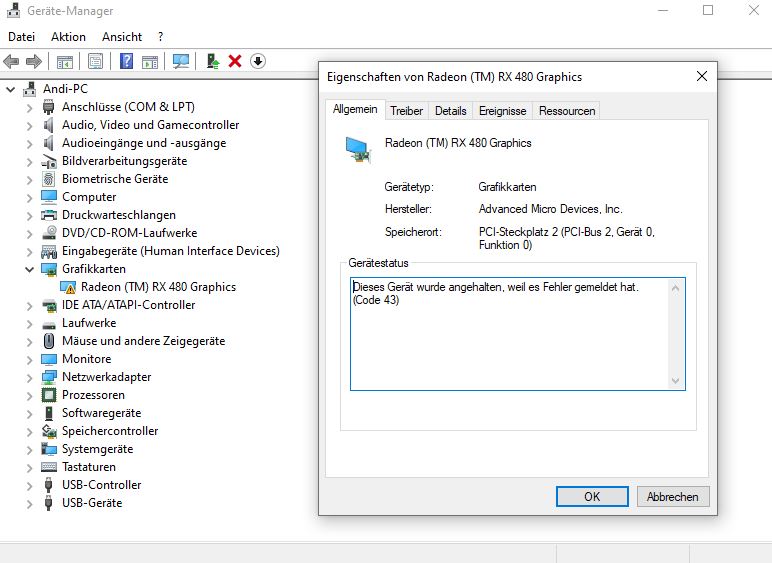Click the Tastaturen keyboard icon
This screenshot has height=563, width=772.
(49, 467)
